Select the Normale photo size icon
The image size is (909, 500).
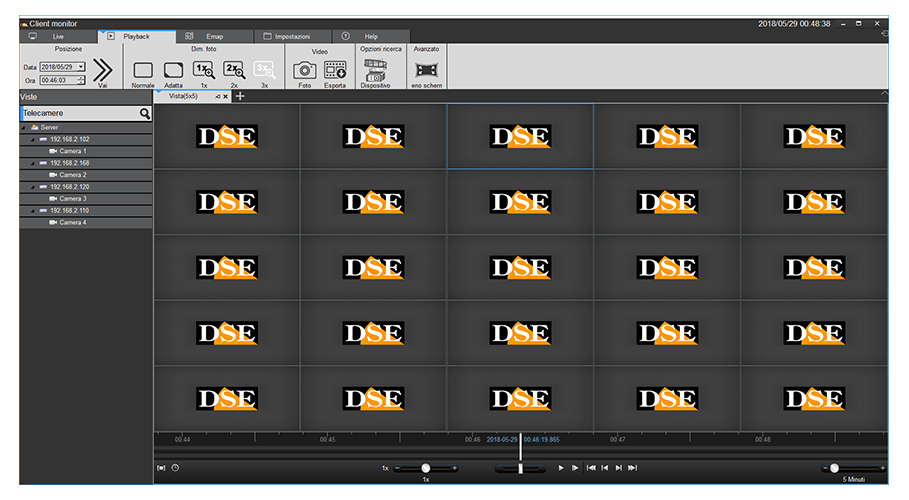click(x=143, y=70)
